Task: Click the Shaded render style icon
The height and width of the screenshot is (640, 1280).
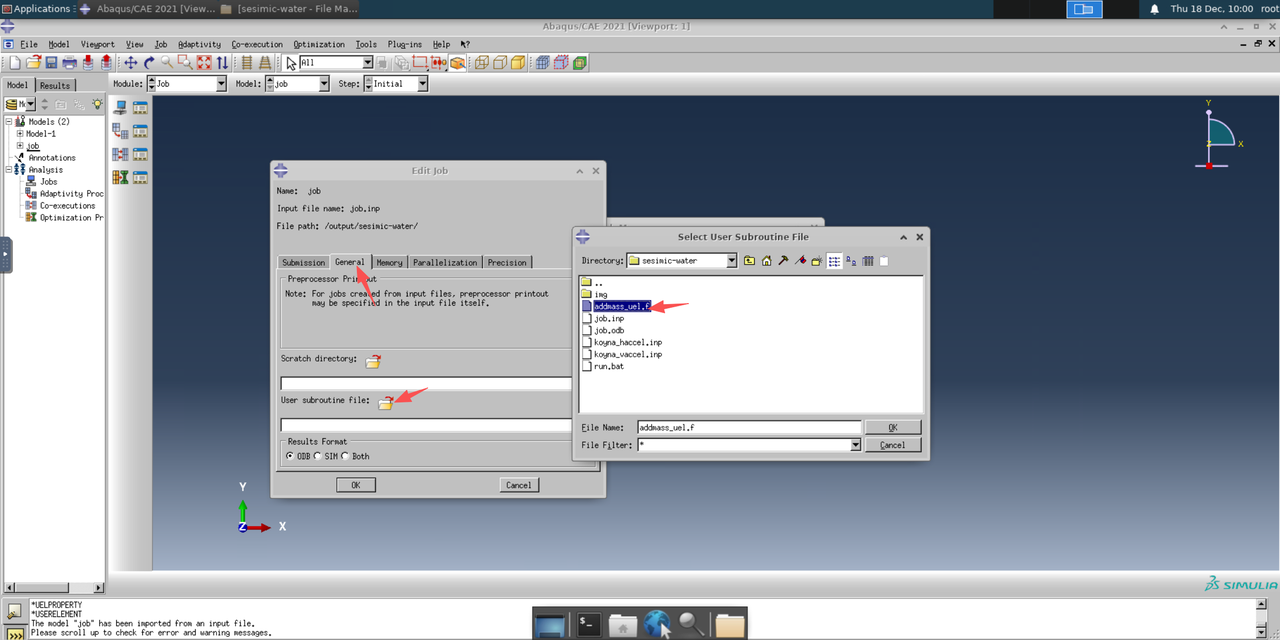Action: click(518, 63)
